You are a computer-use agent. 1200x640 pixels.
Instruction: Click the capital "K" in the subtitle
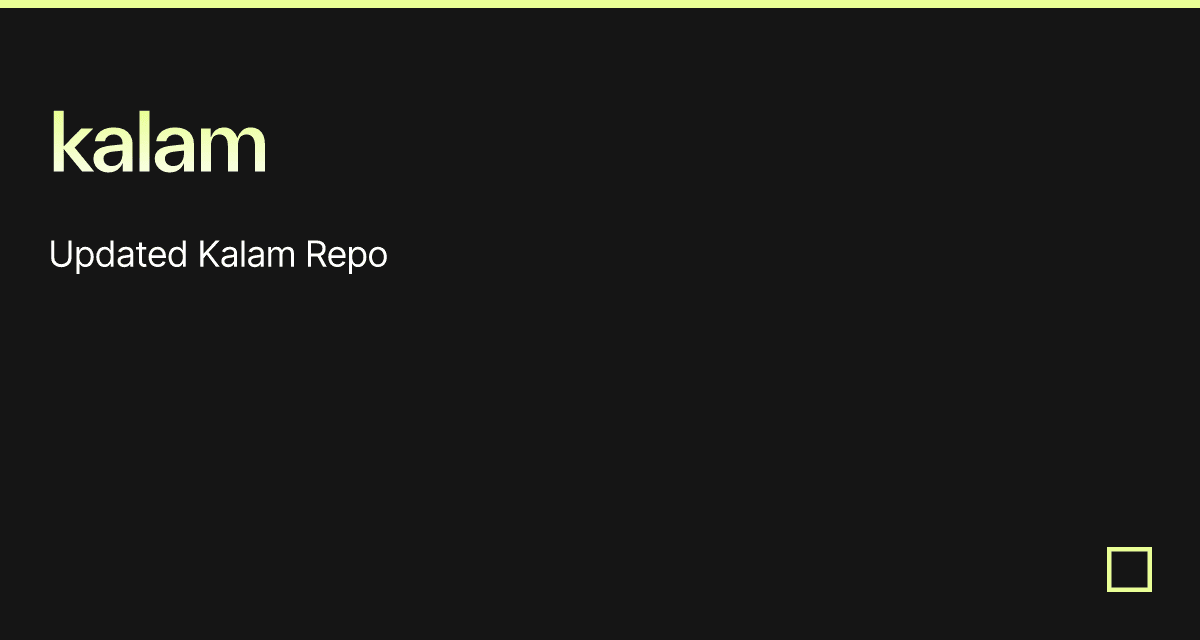pos(207,256)
